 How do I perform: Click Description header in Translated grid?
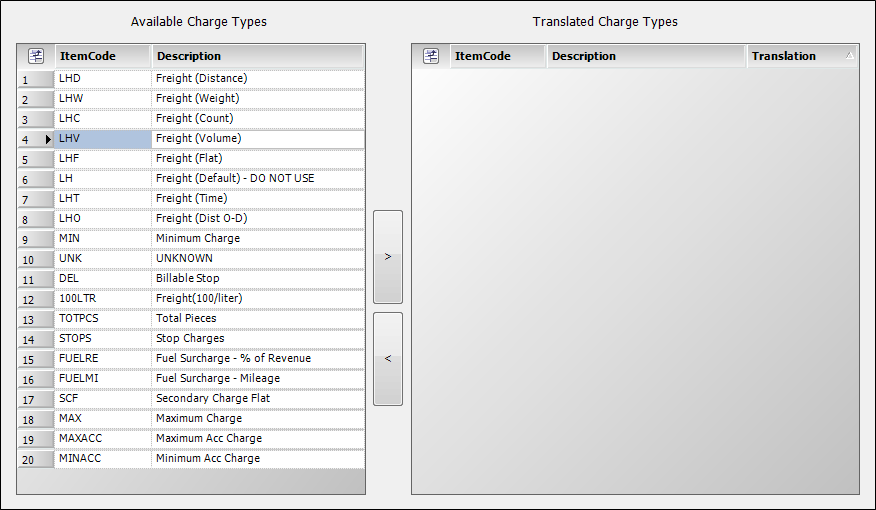pos(645,56)
